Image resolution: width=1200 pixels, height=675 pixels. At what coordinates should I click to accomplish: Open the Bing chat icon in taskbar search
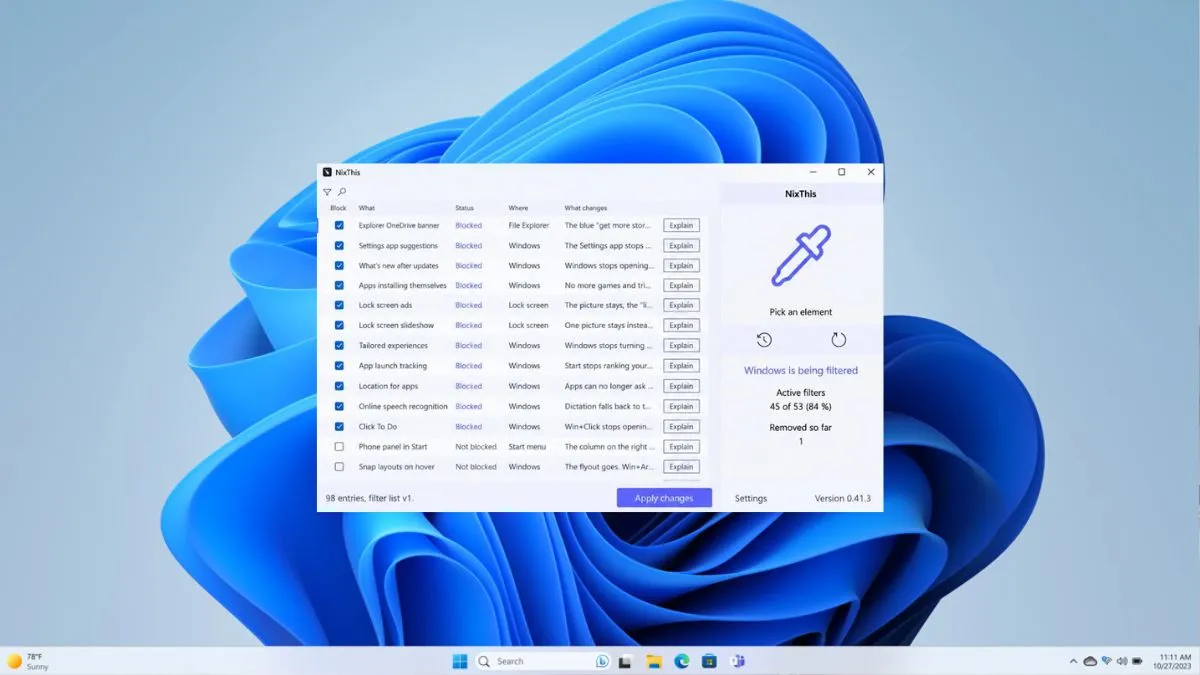[603, 661]
